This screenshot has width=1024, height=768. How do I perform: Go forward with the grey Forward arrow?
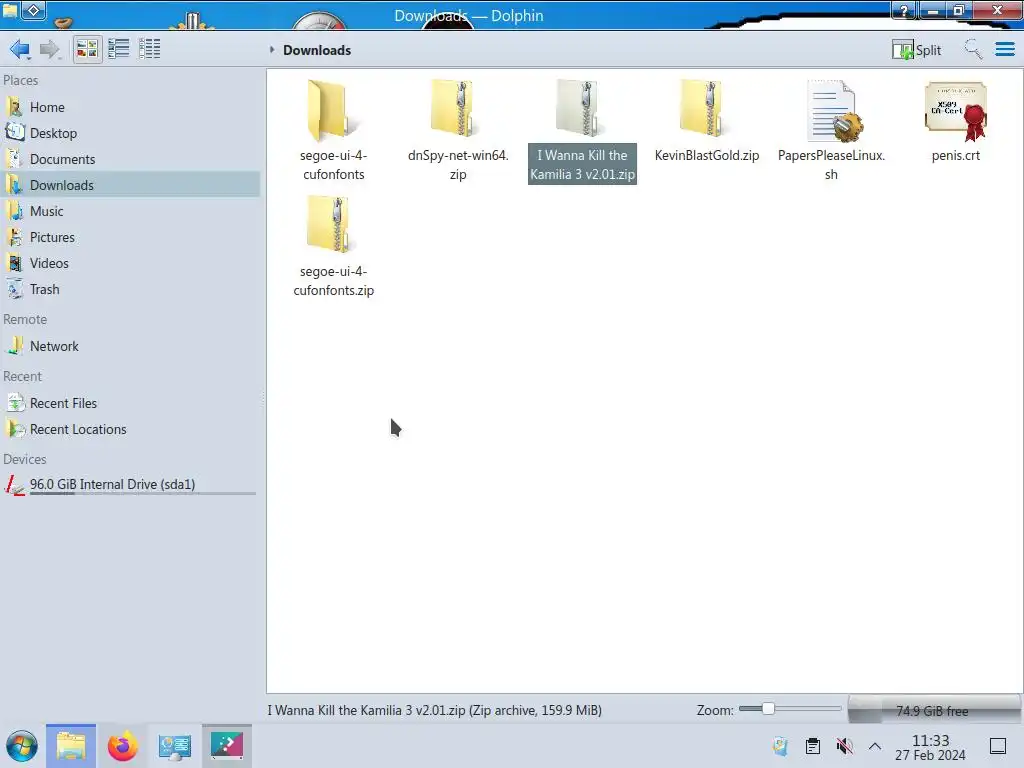[x=50, y=49]
